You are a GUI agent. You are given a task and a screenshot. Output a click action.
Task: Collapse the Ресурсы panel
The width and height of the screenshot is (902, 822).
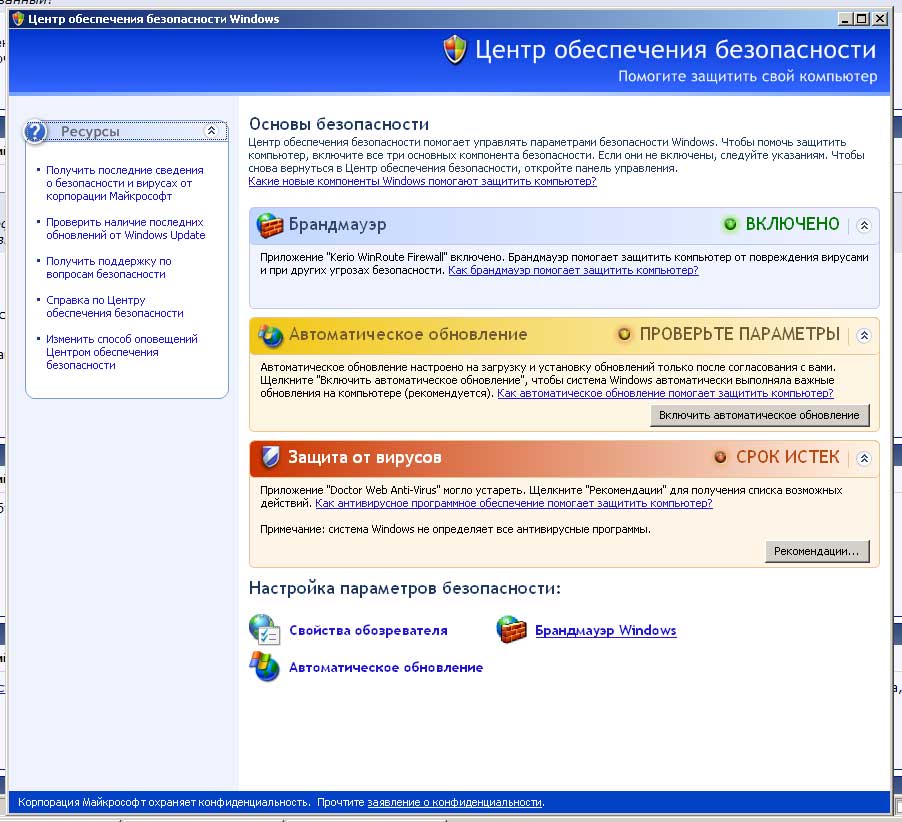[x=211, y=131]
